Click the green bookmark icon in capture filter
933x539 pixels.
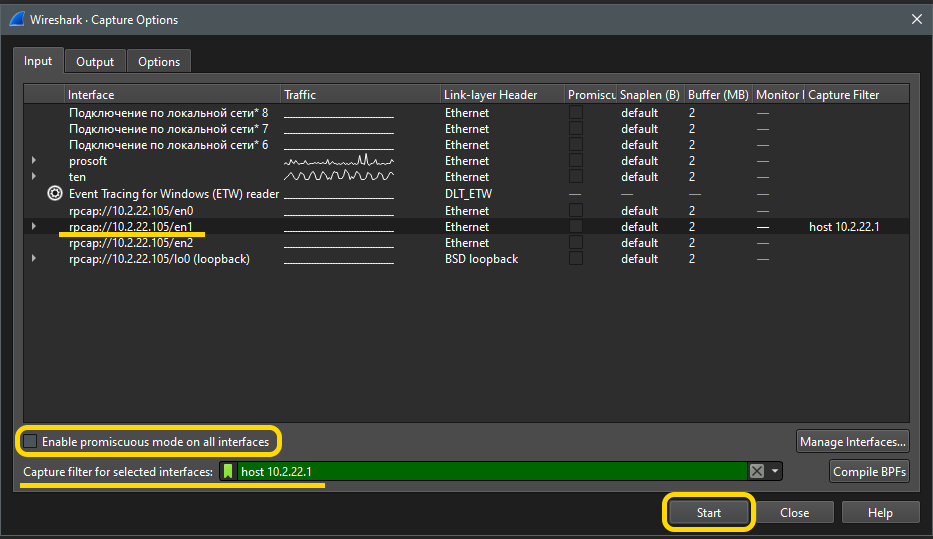(228, 471)
